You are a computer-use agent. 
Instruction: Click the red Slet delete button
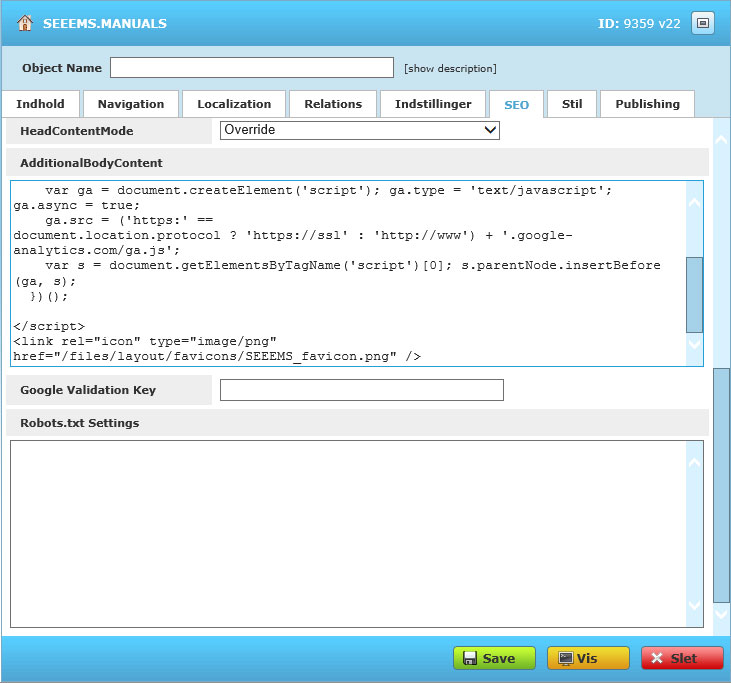coord(682,658)
